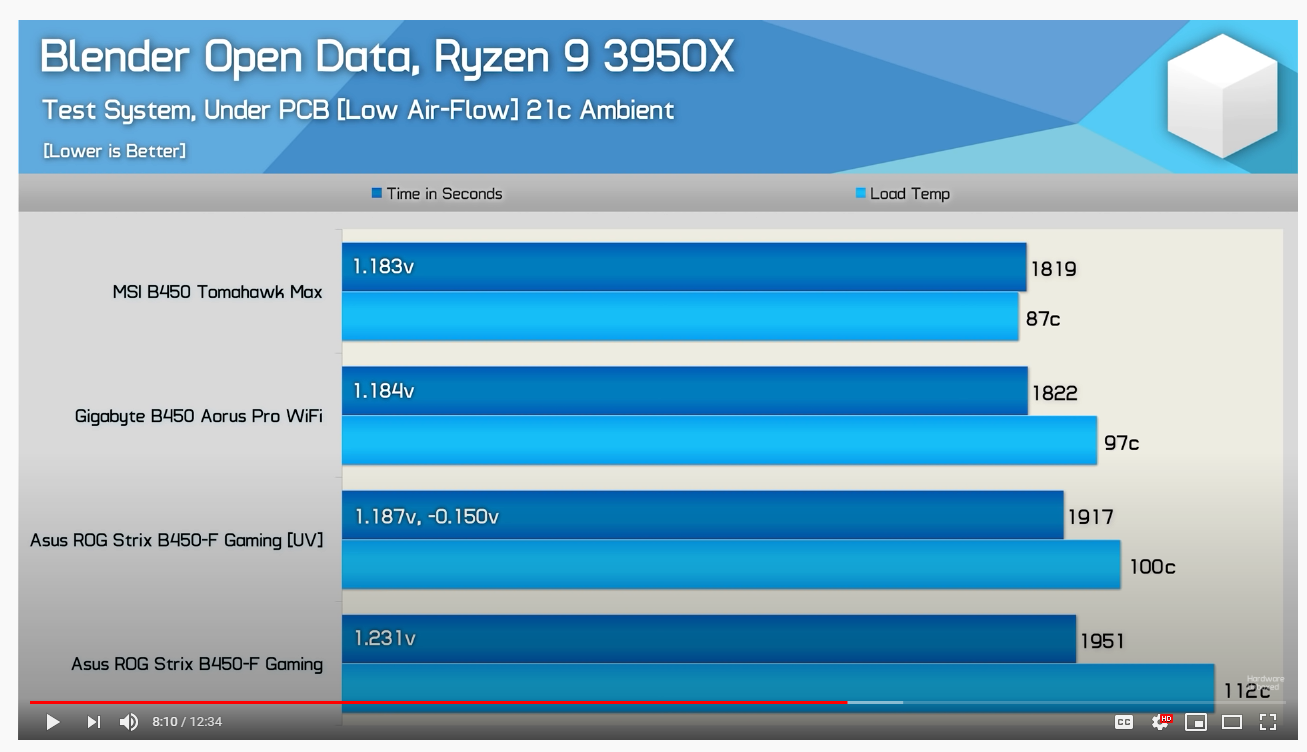Click the "1951" time value
The width and height of the screenshot is (1307, 752).
pos(1103,641)
